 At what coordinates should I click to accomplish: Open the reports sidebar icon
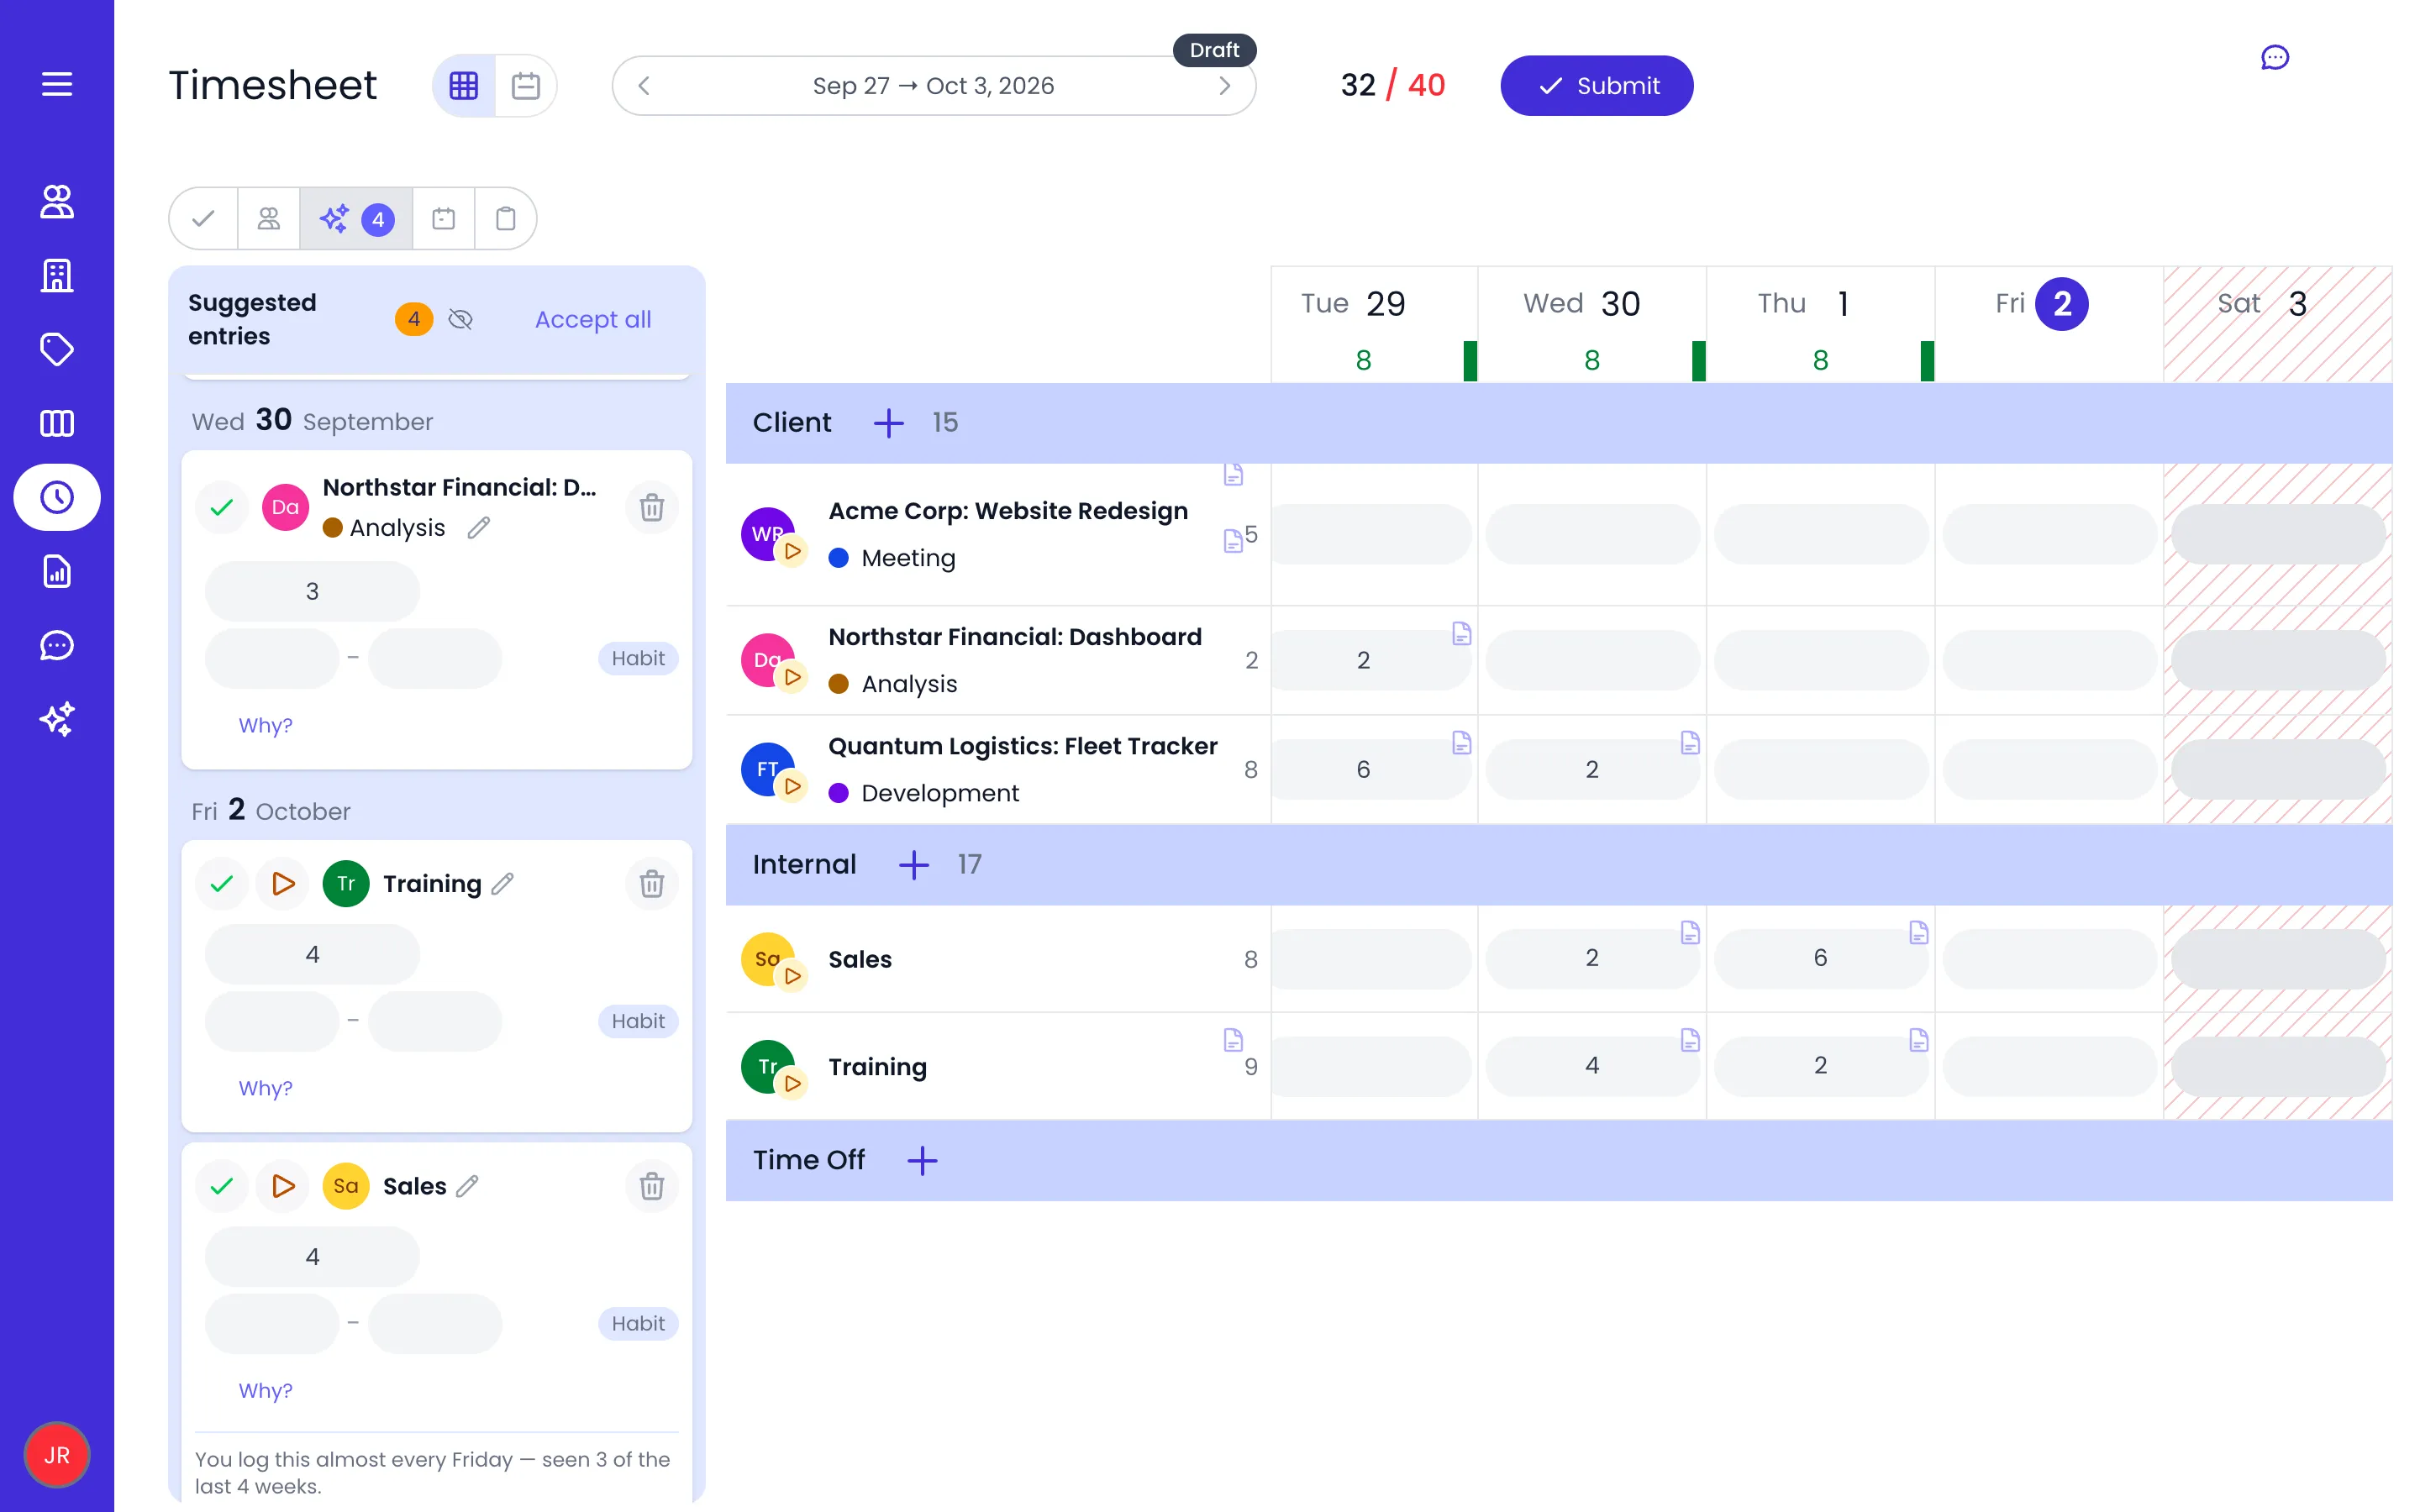(57, 571)
